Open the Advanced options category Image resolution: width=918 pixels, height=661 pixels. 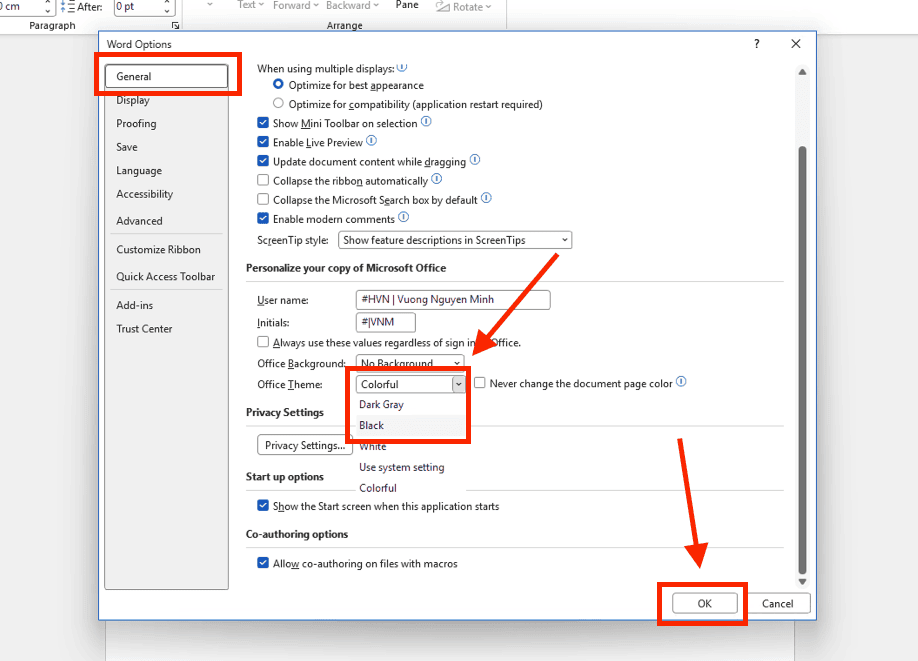139,221
